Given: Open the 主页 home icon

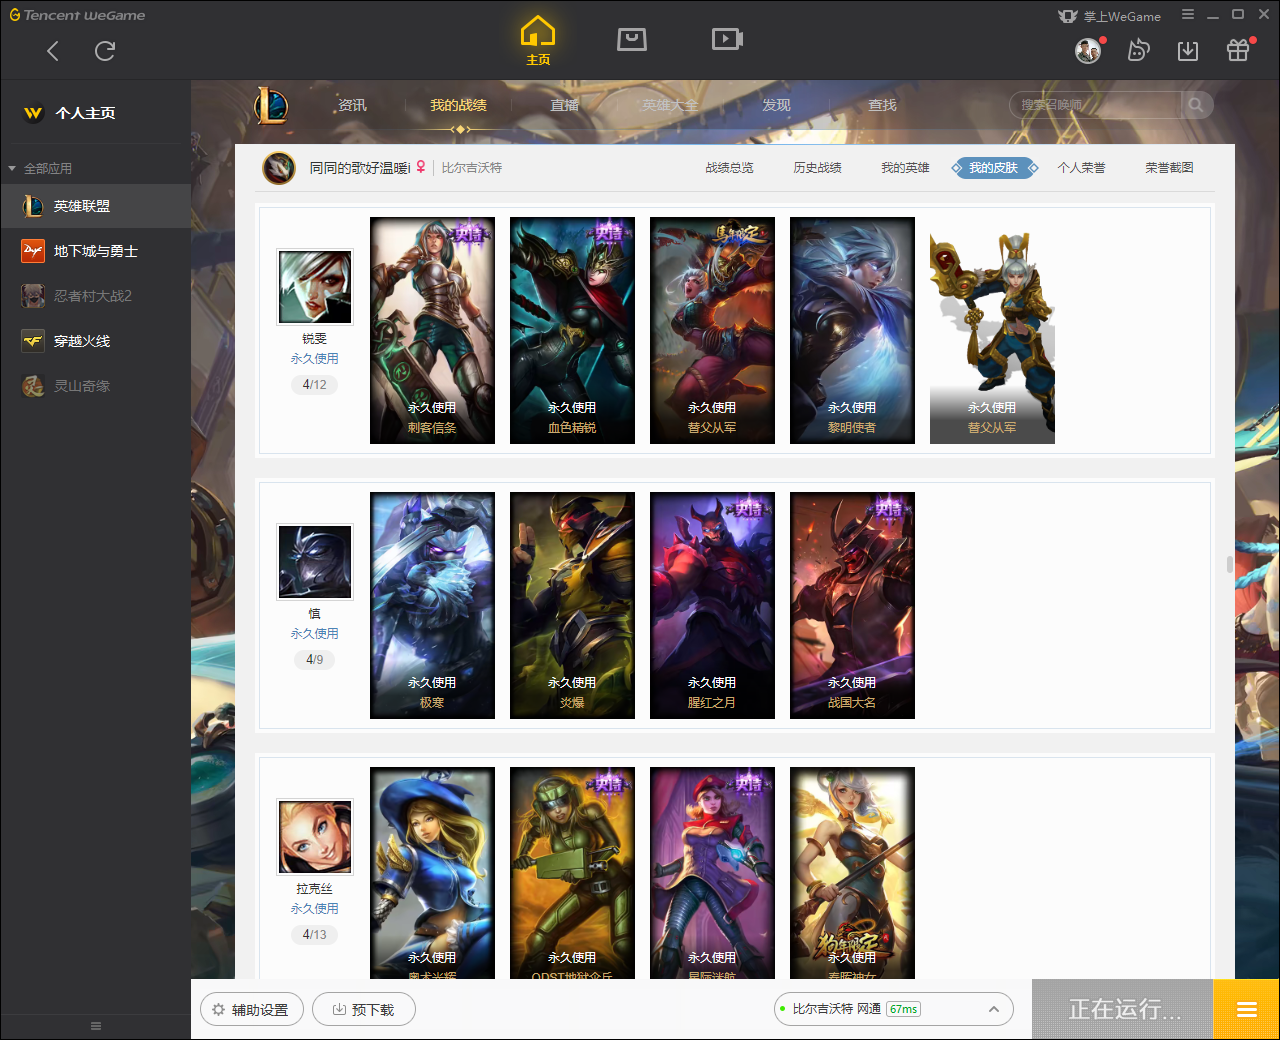Looking at the screenshot, I should [x=538, y=41].
